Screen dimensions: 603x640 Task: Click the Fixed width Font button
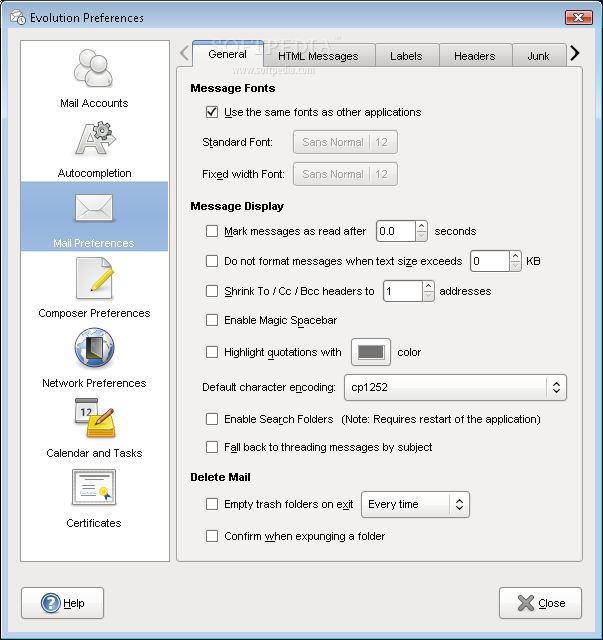[x=345, y=174]
